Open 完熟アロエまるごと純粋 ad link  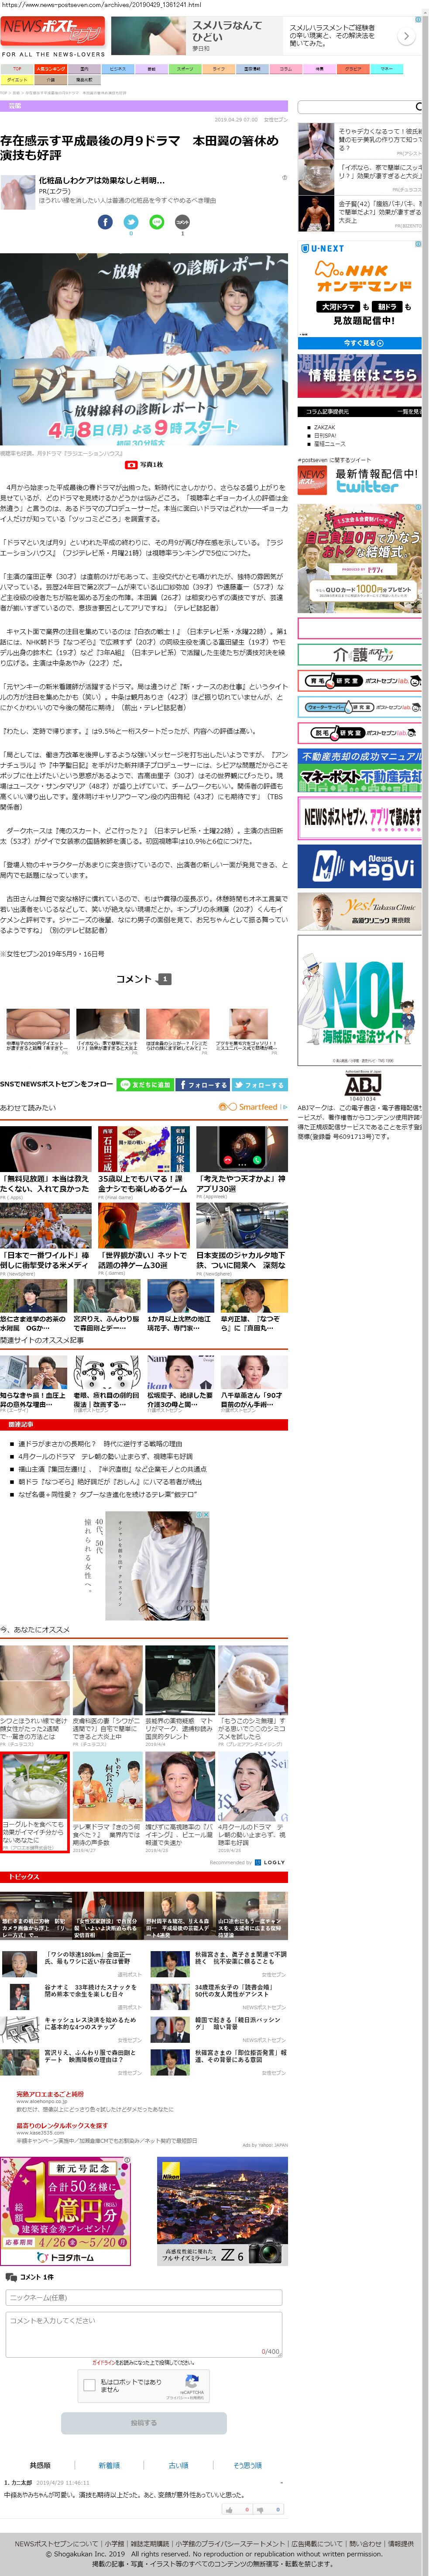click(x=50, y=2093)
